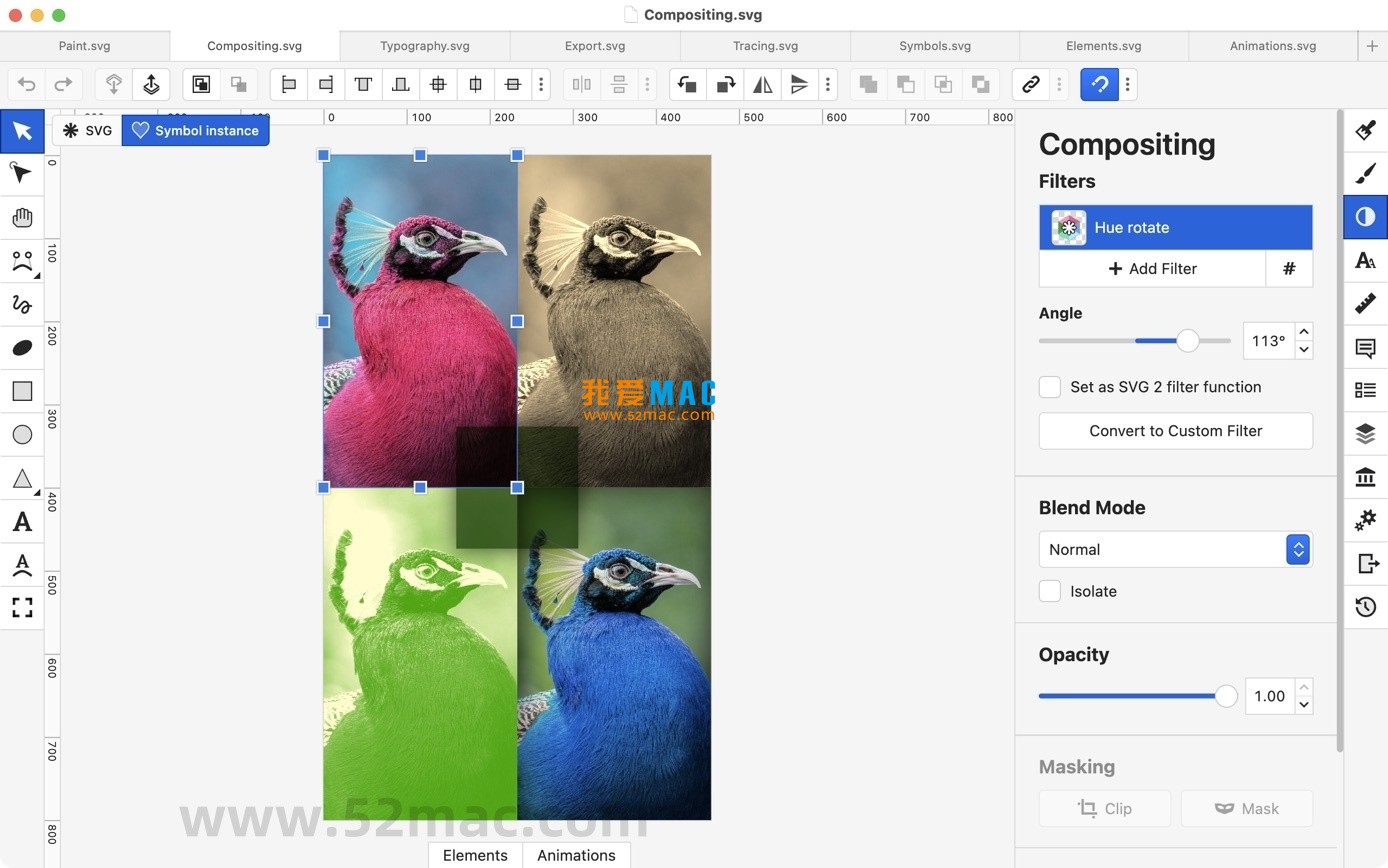Open the History clock panel

pyautogui.click(x=1366, y=607)
